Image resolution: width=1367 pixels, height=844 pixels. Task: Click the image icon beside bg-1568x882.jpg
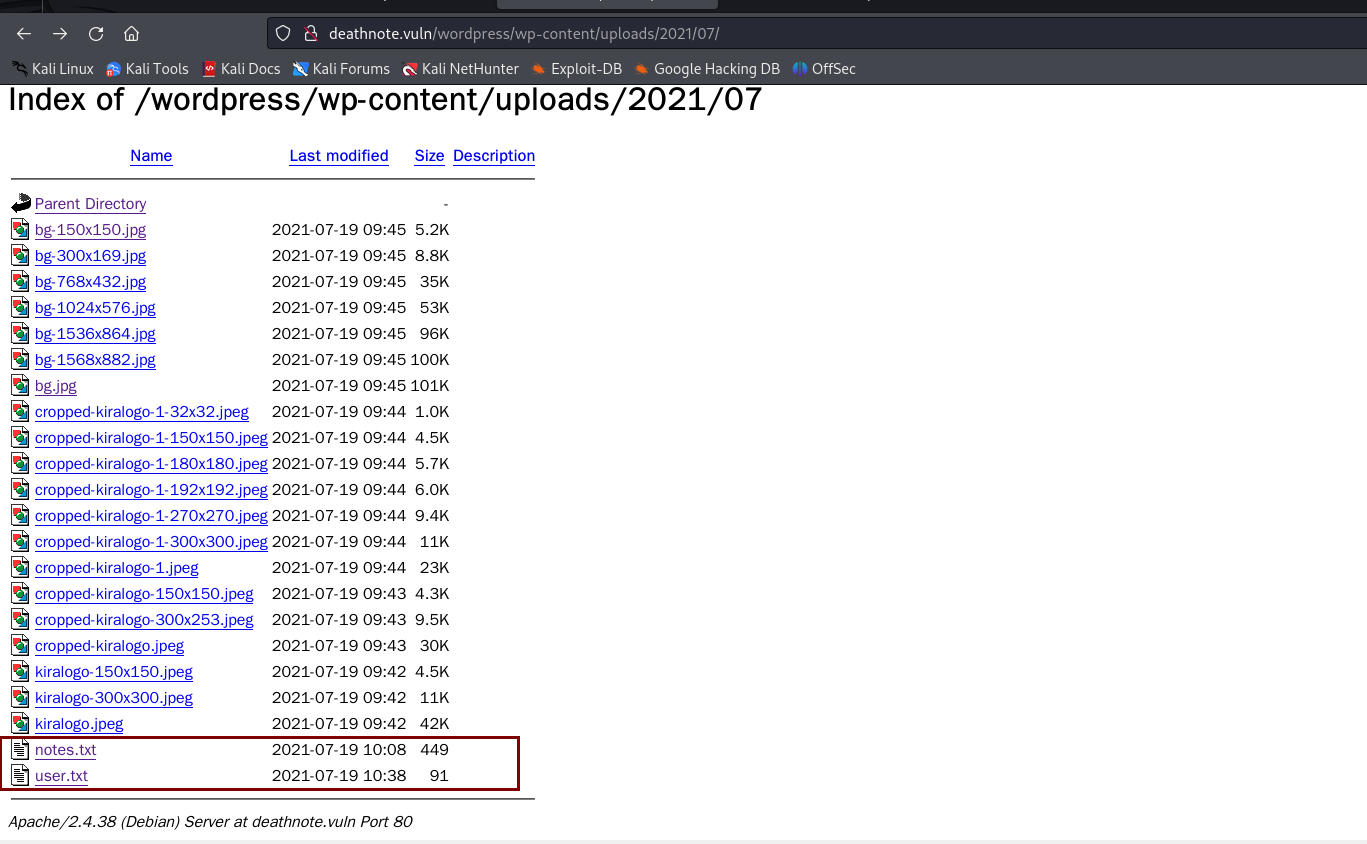pyautogui.click(x=21, y=359)
